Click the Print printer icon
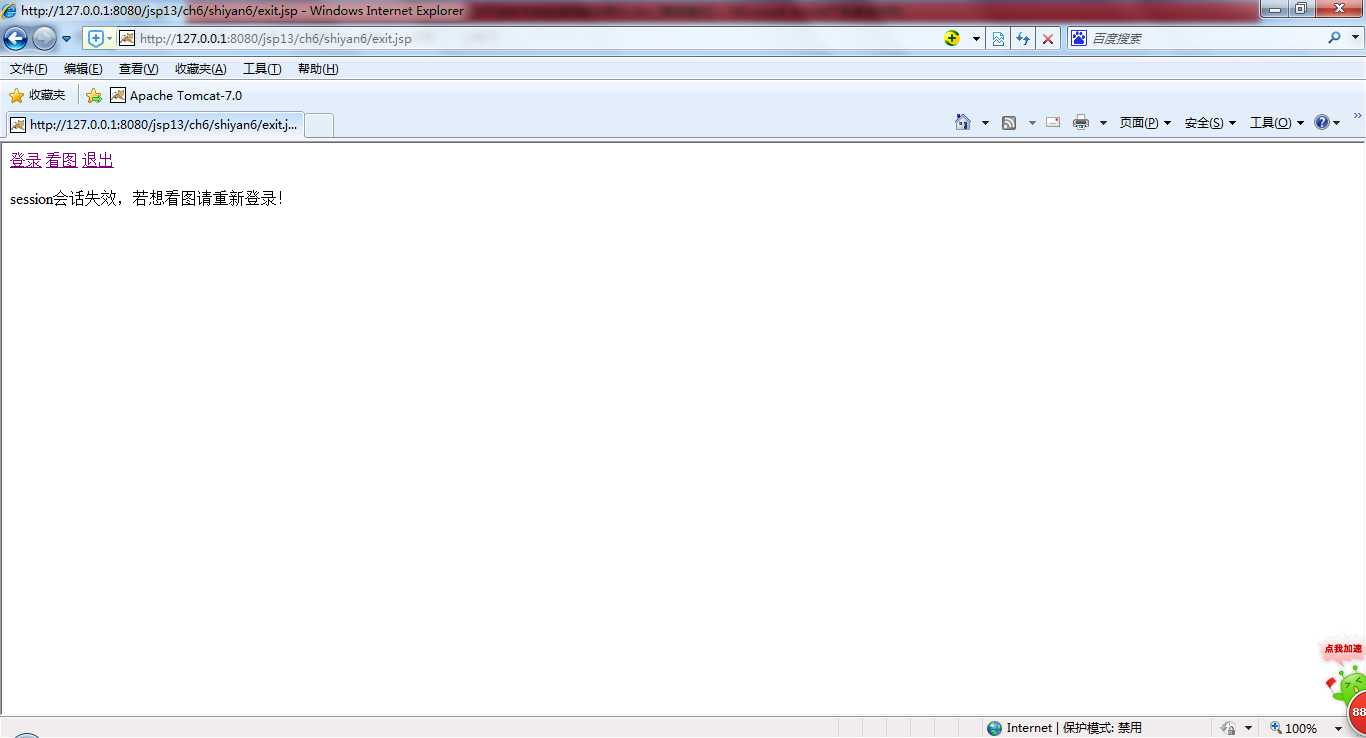Screen dimensions: 1366x738 (1080, 123)
